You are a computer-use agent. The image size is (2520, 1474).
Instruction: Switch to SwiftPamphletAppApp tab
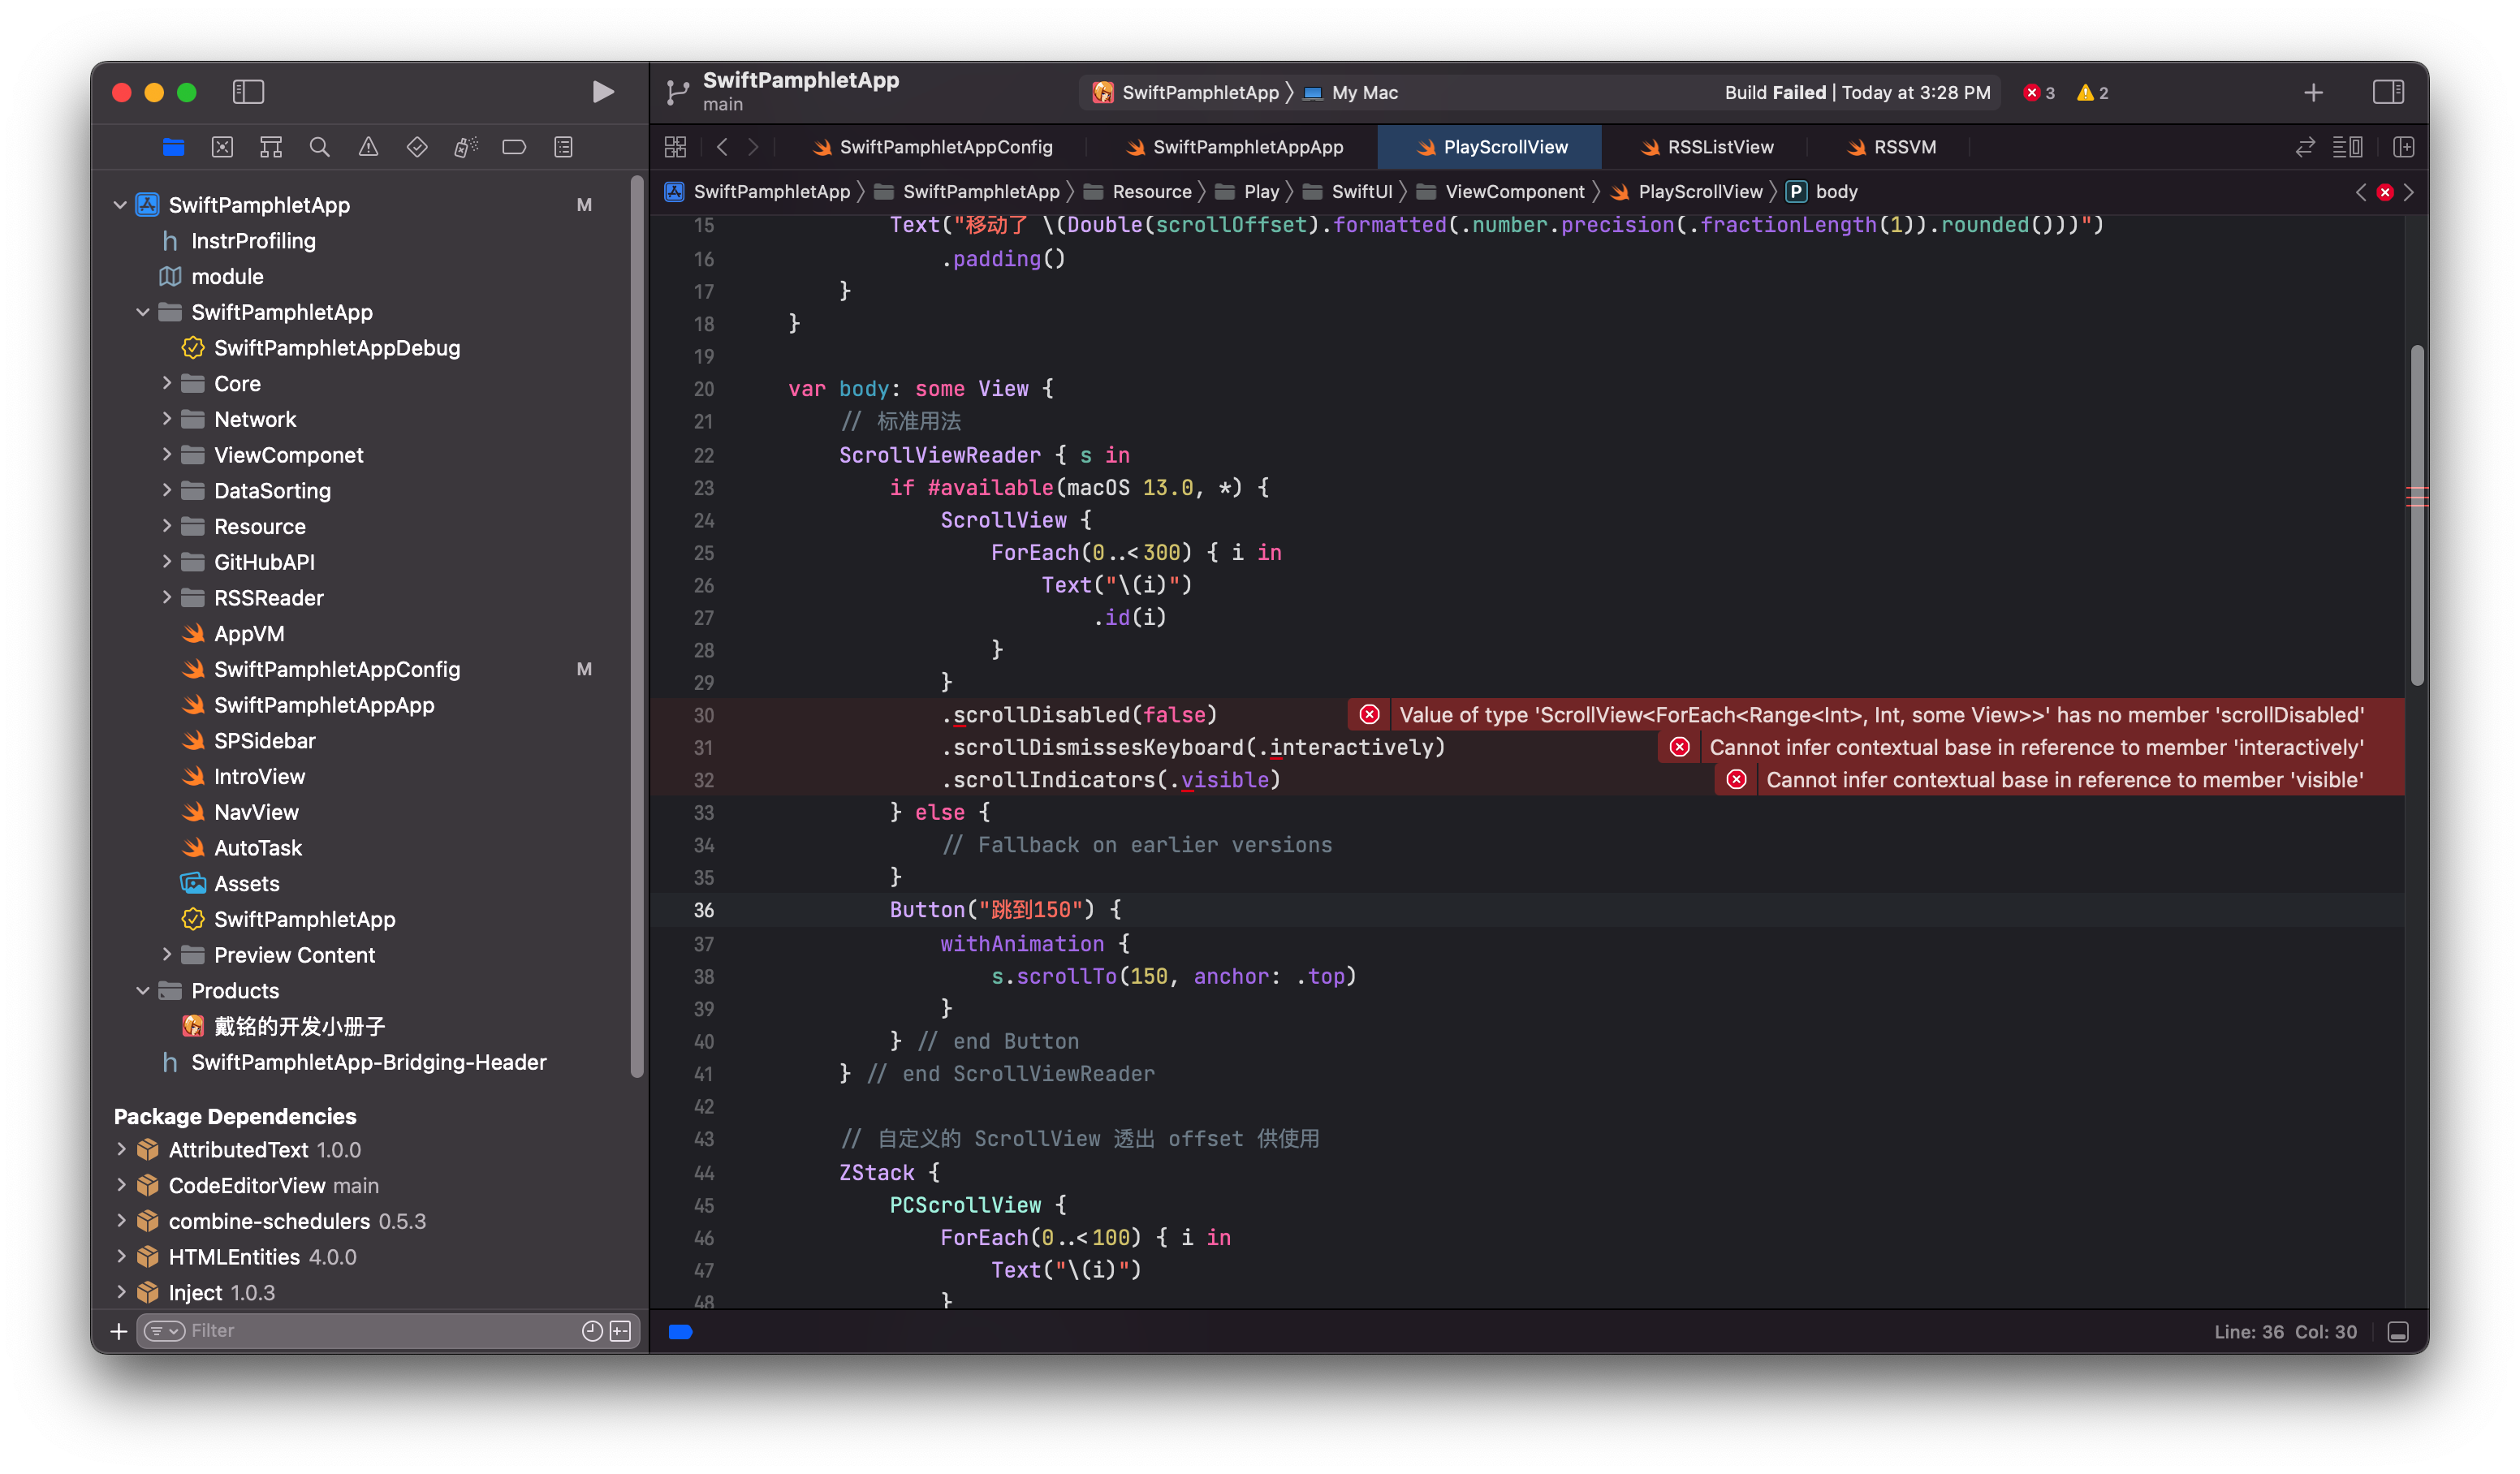click(1233, 147)
